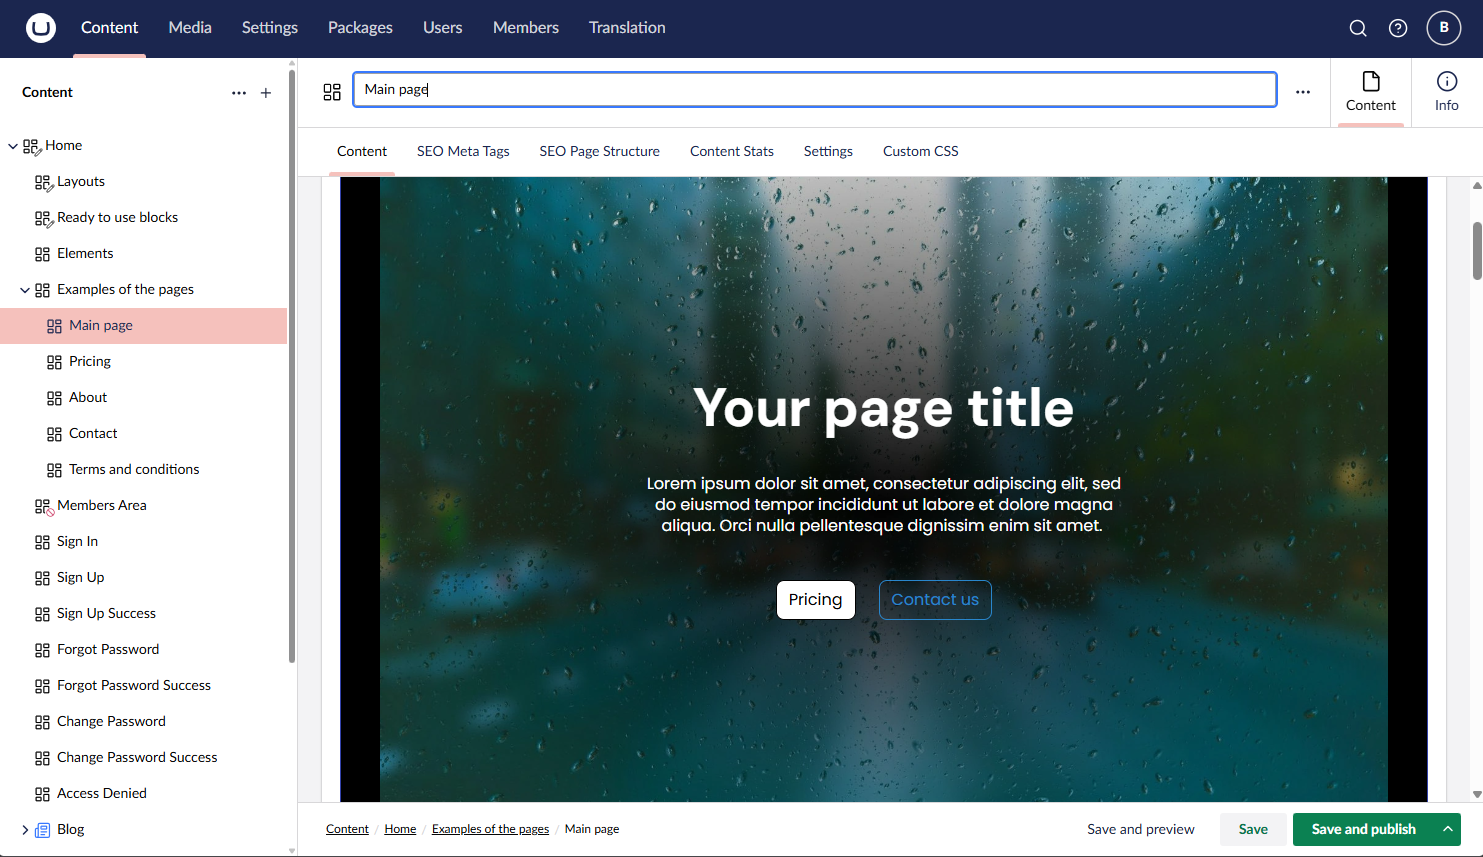Open the Save and publish dropdown arrow
Screen dimensions: 1483x857
tap(1447, 829)
